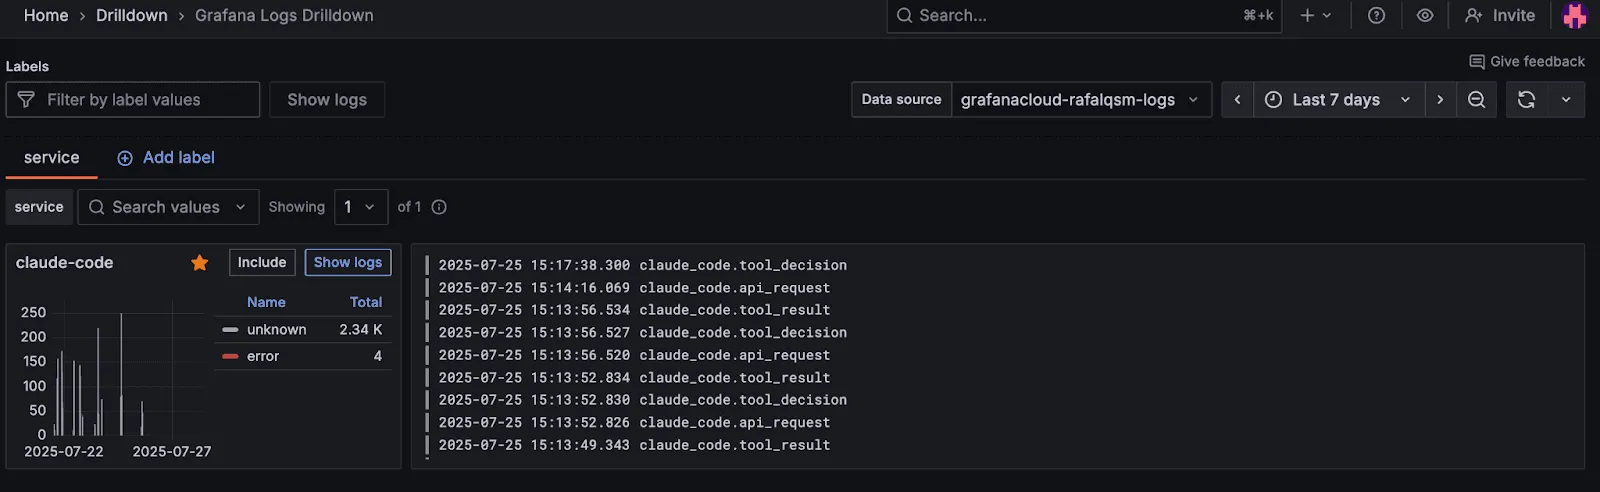This screenshot has width=1600, height=492.
Task: Open log line 15:13:49.343 tool_result
Action: click(x=634, y=445)
